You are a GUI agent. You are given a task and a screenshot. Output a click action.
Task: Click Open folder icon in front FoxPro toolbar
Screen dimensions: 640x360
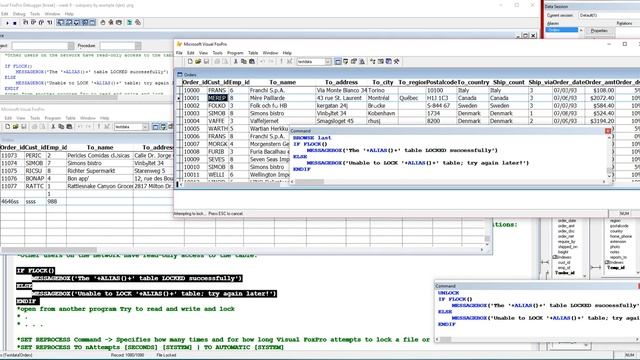point(198,62)
